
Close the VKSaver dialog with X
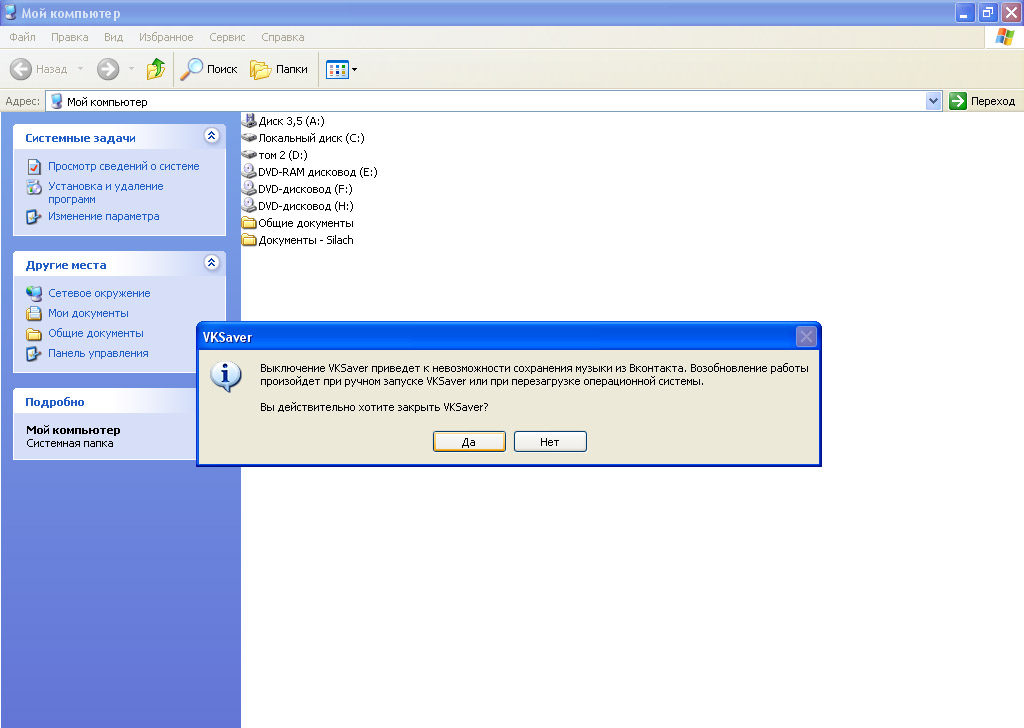click(806, 337)
